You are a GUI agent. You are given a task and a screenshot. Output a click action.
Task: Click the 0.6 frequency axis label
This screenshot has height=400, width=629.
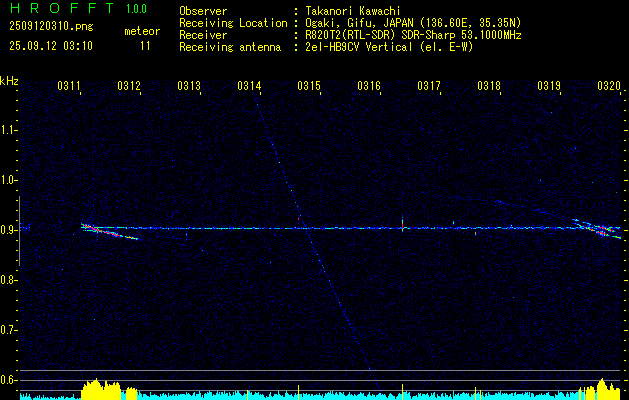point(7,380)
